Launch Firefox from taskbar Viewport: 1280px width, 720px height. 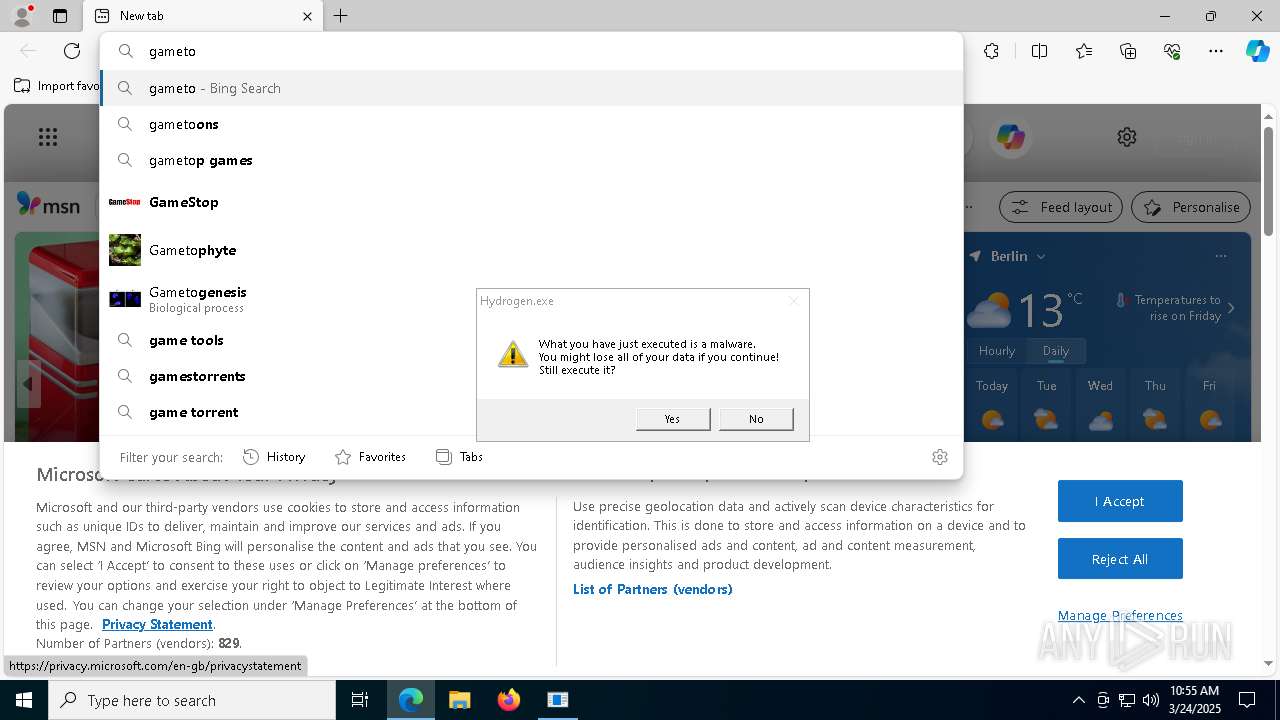tap(509, 700)
